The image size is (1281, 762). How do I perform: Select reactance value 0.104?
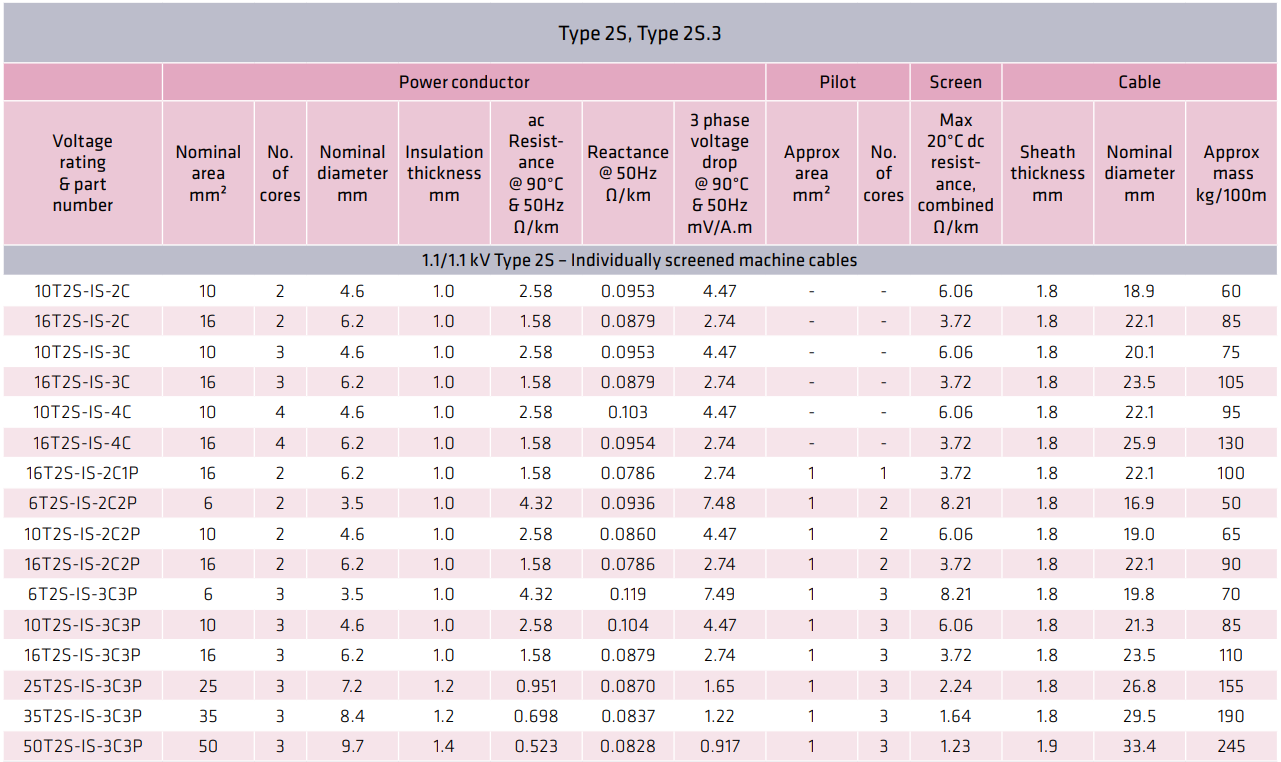click(628, 625)
